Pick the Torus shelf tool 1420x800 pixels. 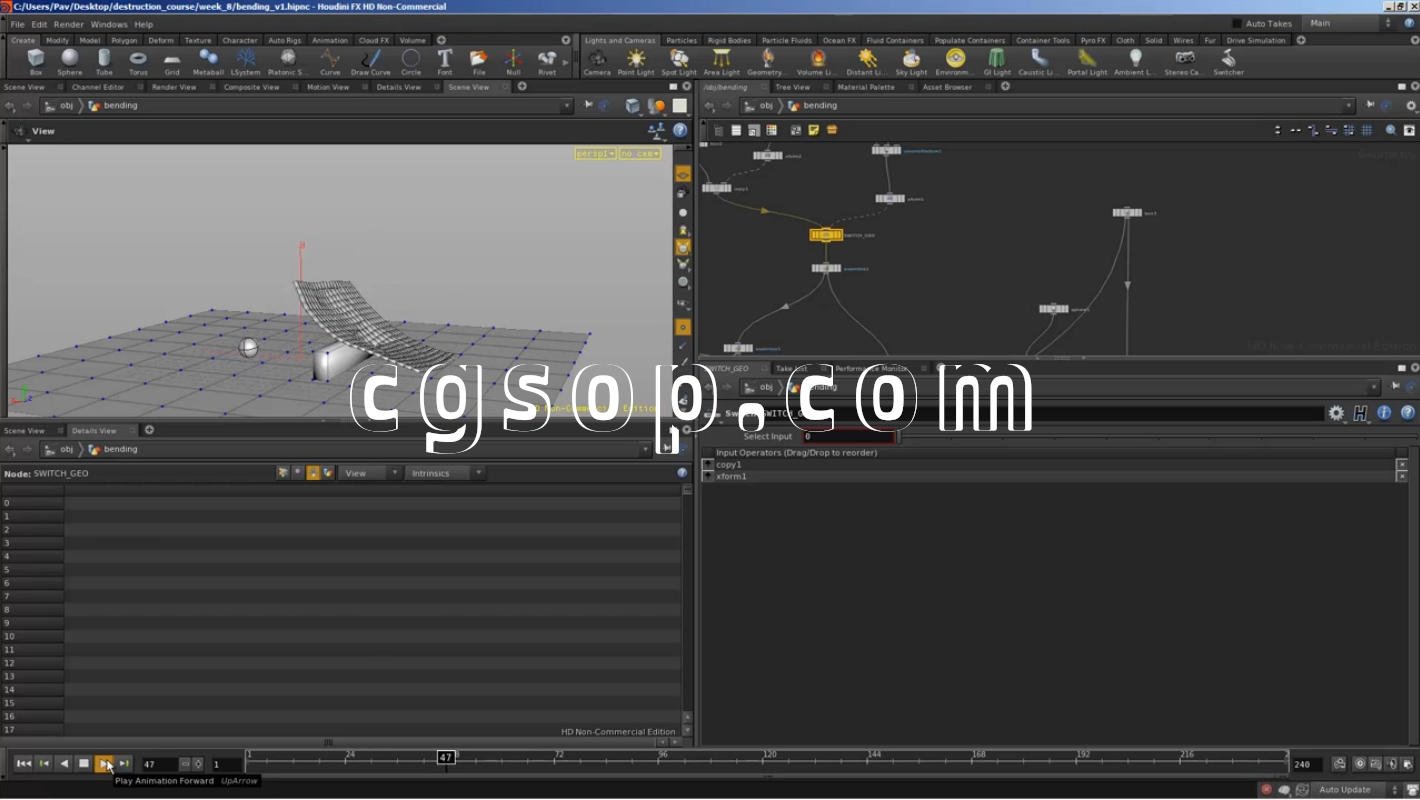[138, 62]
